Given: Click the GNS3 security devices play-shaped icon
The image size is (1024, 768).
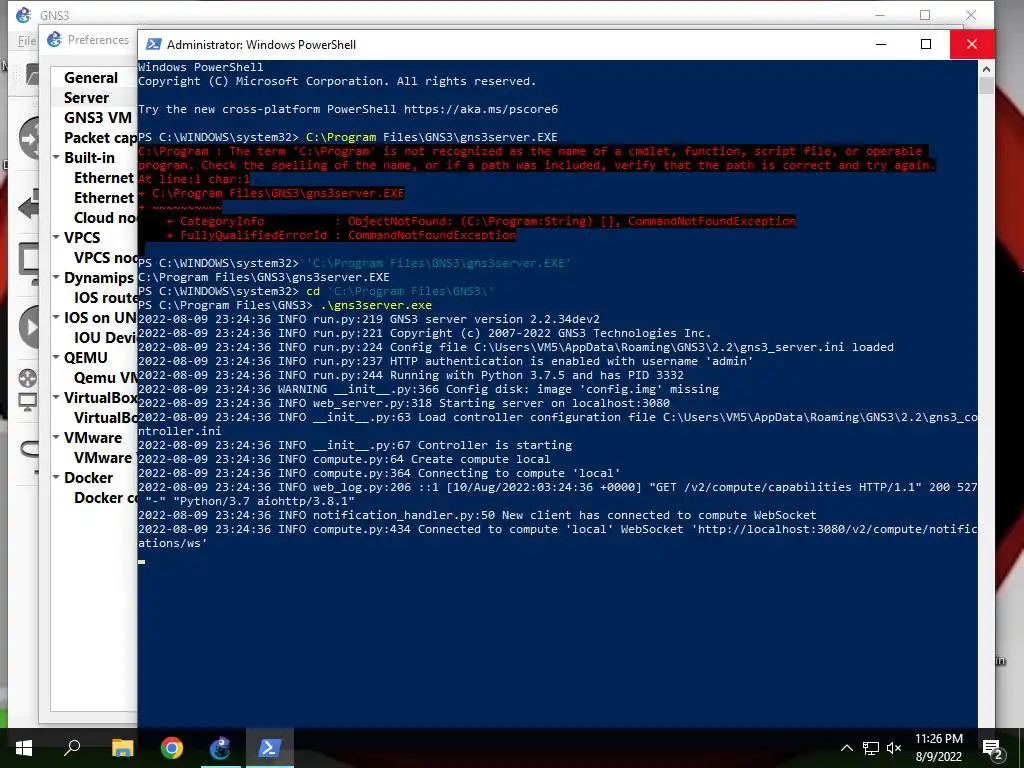Looking at the screenshot, I should coord(30,325).
